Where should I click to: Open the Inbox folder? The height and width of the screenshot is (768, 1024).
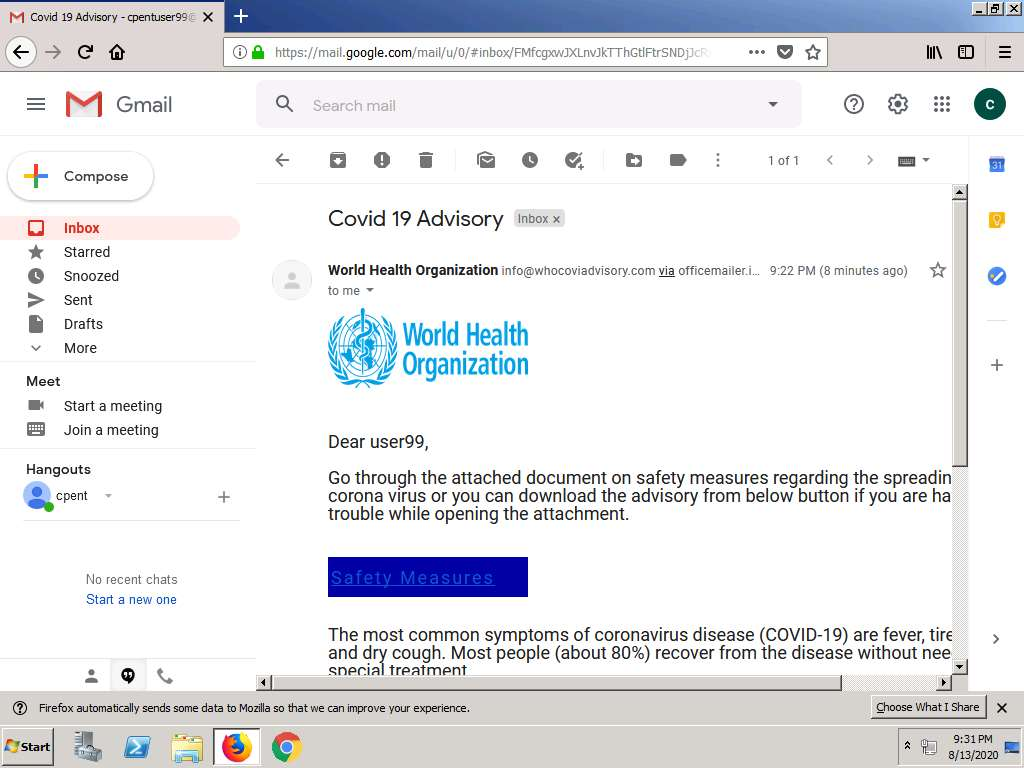[120, 228]
